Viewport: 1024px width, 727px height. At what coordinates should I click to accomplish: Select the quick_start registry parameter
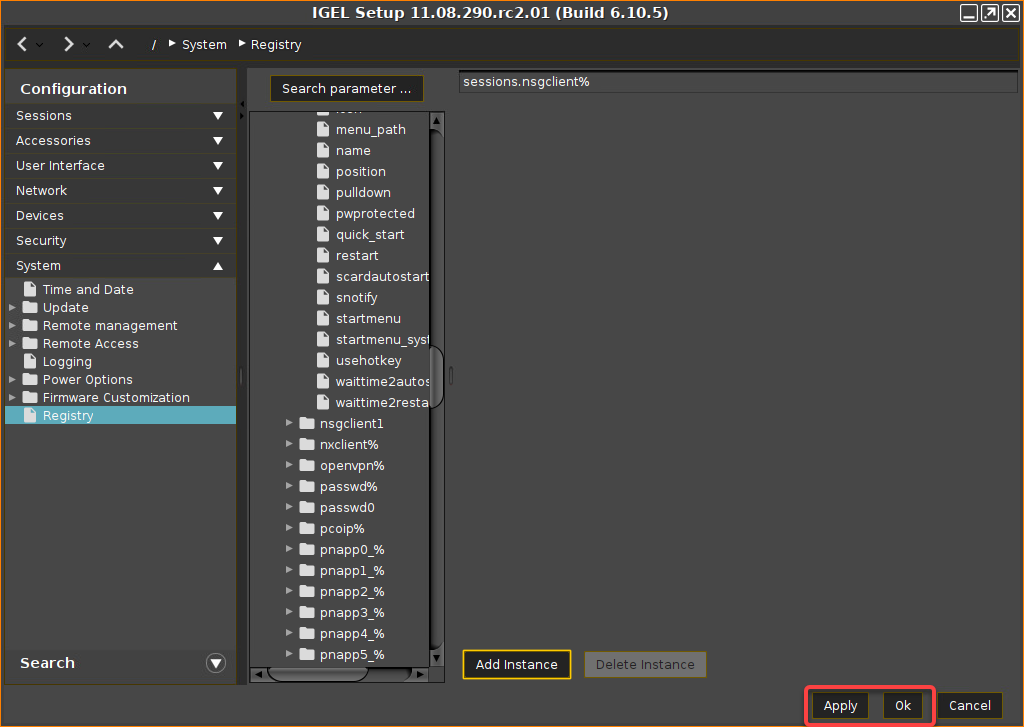click(370, 235)
